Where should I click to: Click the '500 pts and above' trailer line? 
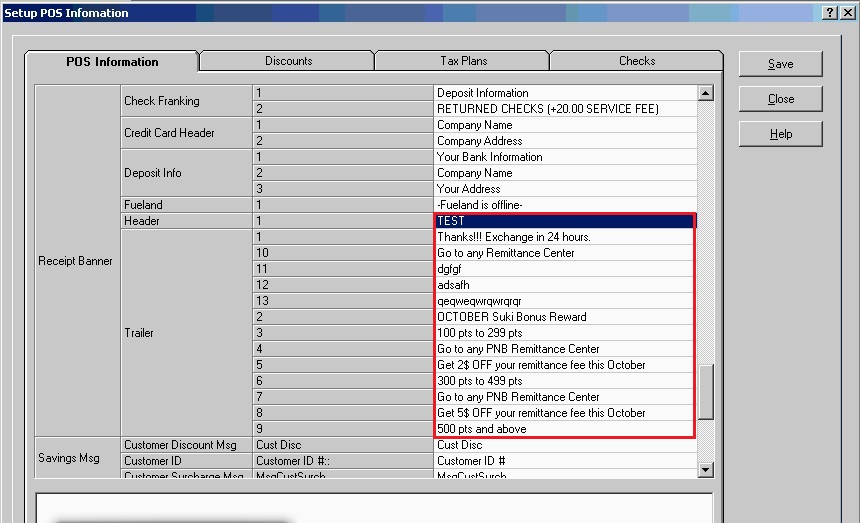tap(564, 429)
